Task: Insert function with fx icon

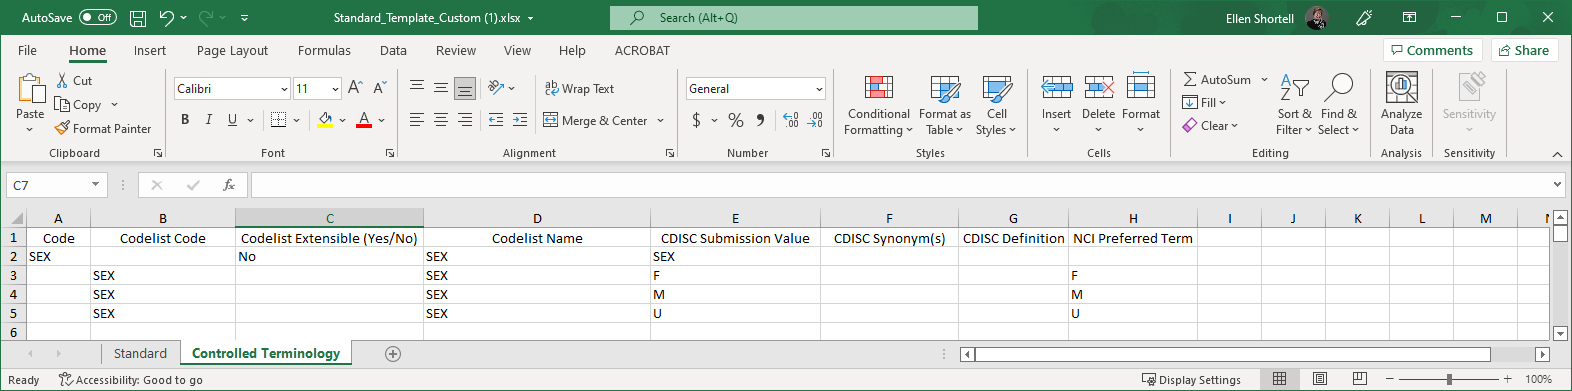Action: point(229,185)
